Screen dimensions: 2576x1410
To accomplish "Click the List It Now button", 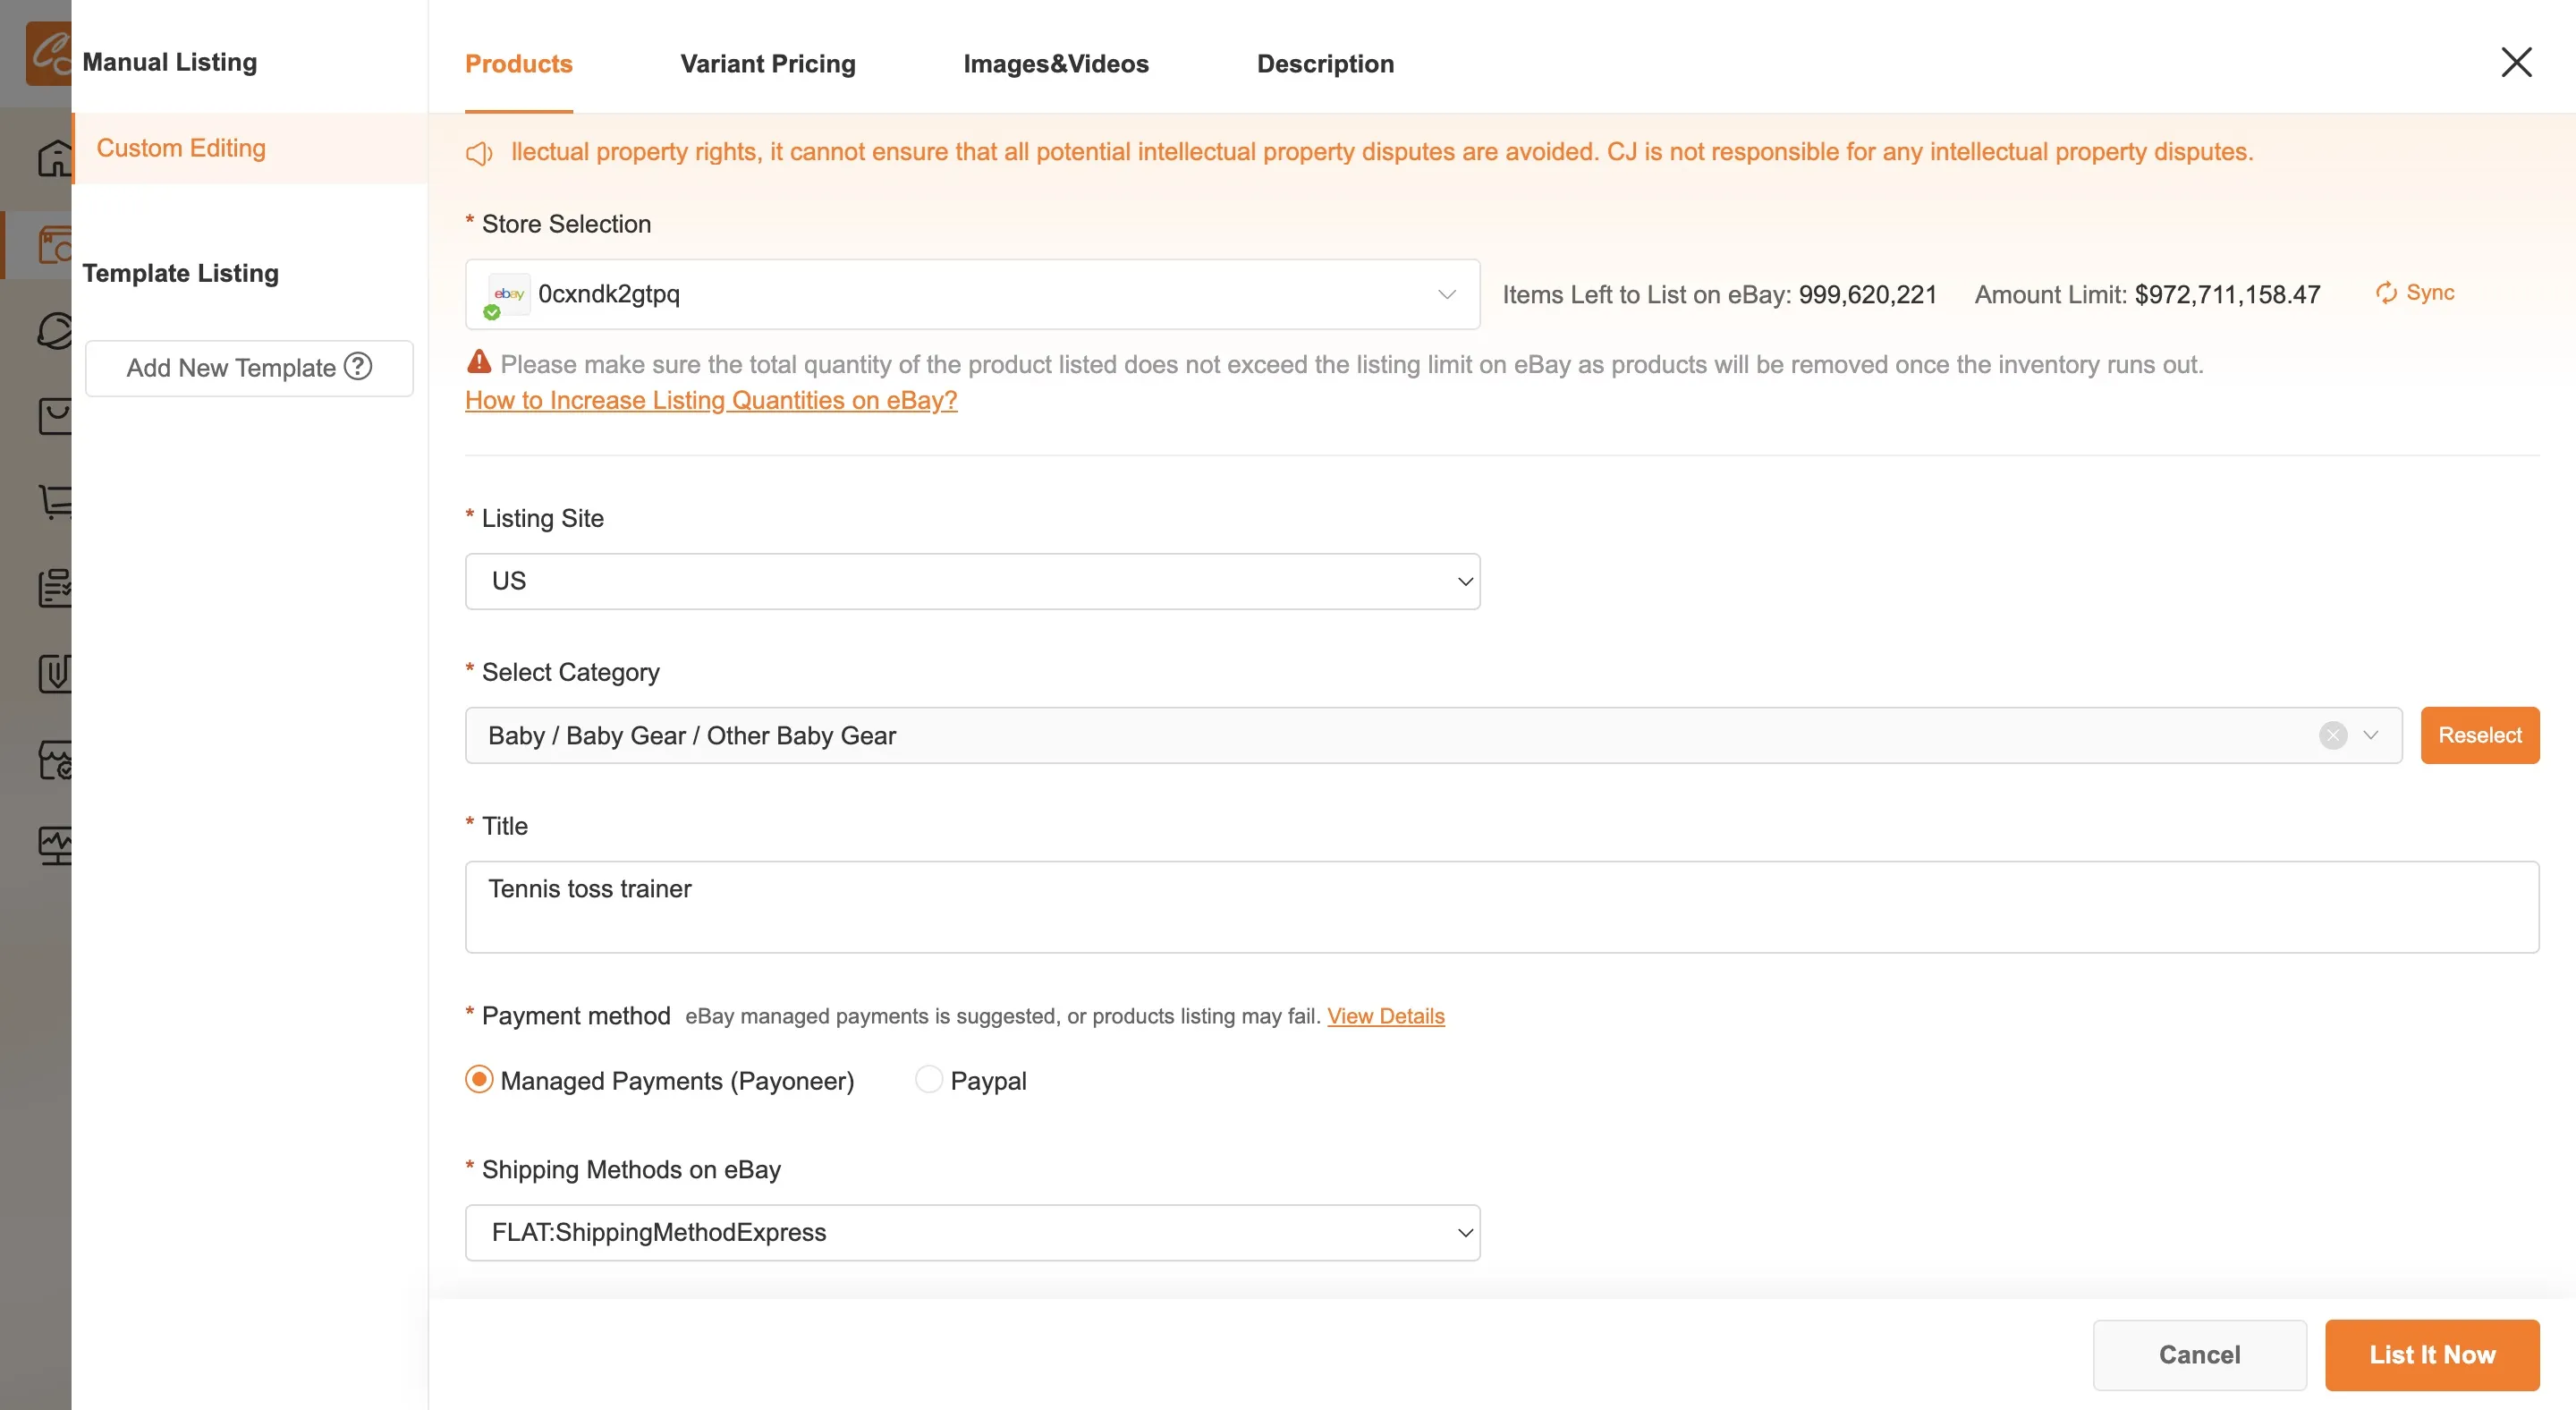I will (x=2432, y=1355).
